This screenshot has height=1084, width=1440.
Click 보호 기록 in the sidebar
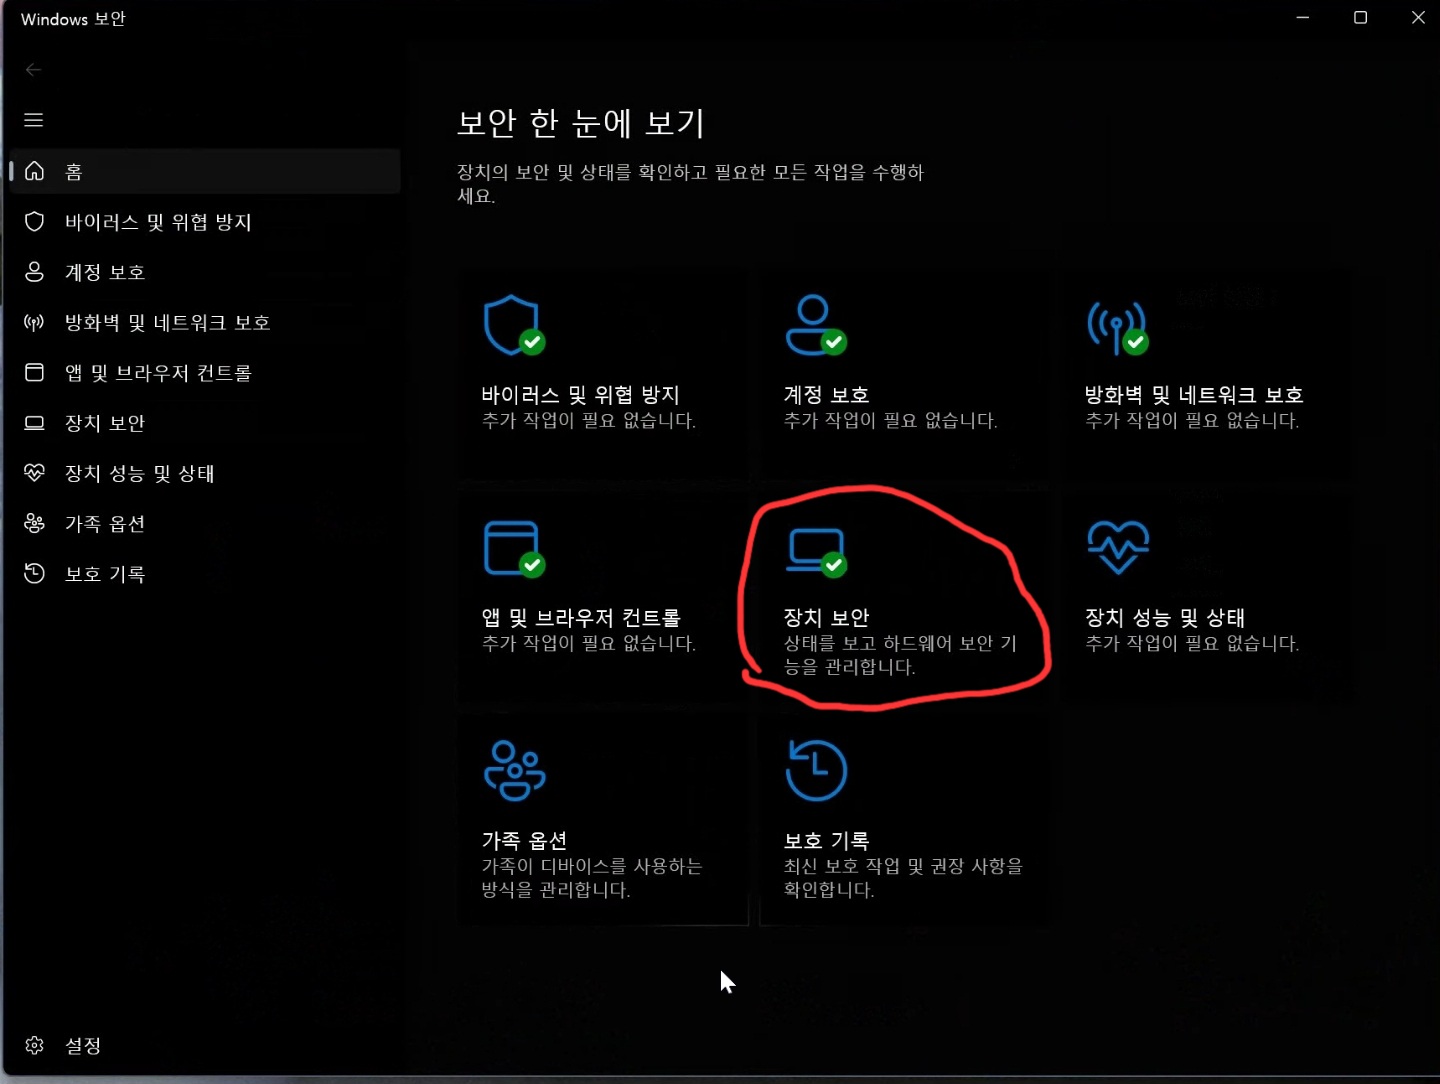pyautogui.click(x=105, y=574)
